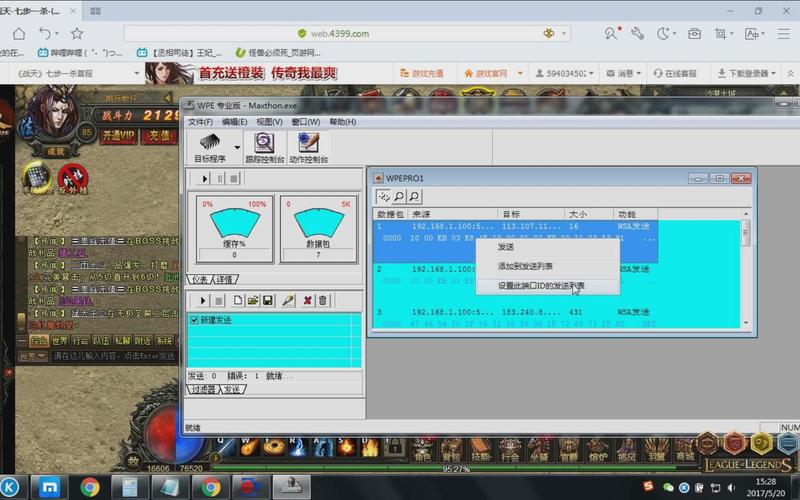This screenshot has width=800, height=500.
Task: Click the 游戏充值 link
Action: (424, 73)
